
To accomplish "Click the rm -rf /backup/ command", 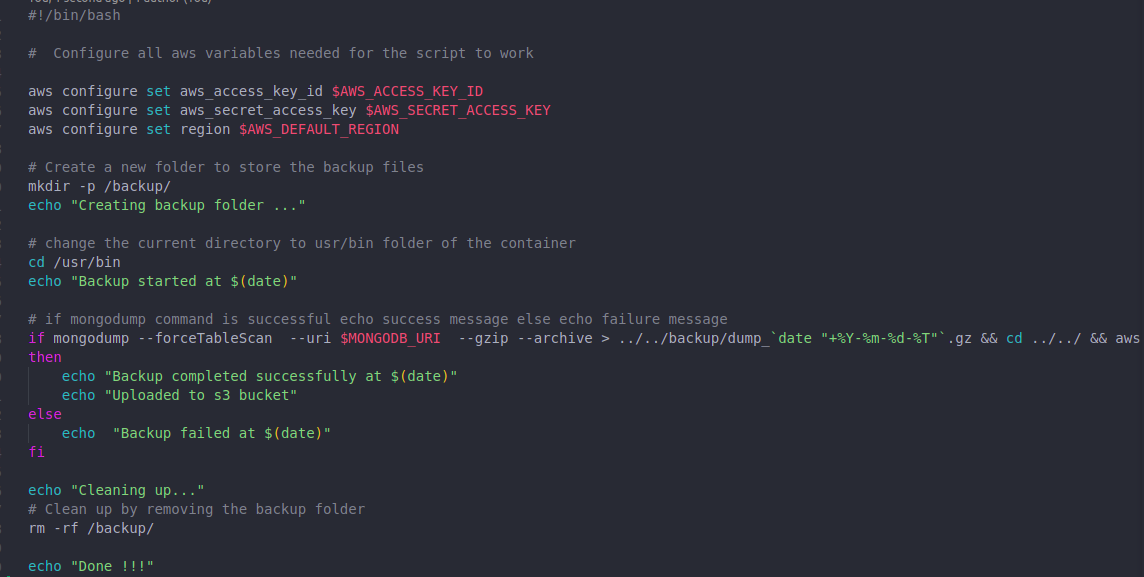I will pos(91,528).
